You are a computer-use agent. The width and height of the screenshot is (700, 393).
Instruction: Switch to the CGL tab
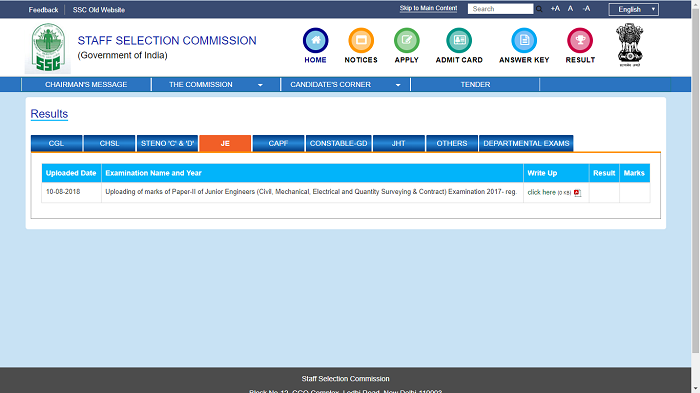(x=56, y=143)
